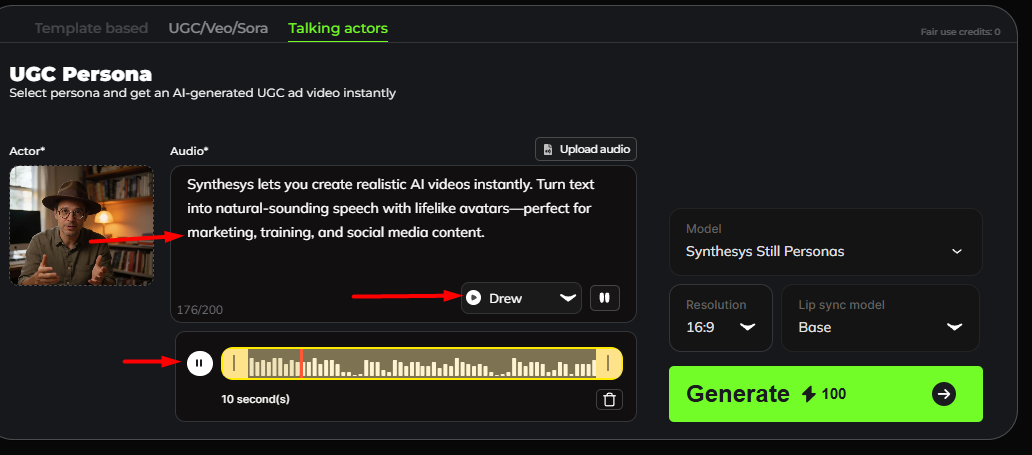This screenshot has height=455, width=1032.
Task: Delete the audio clip with trash icon
Action: (609, 400)
